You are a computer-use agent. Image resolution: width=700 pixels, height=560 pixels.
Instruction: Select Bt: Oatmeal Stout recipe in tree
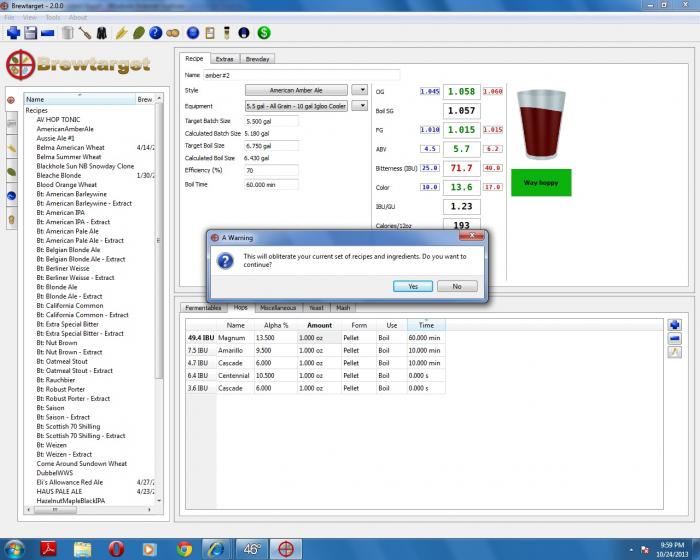[x=62, y=361]
